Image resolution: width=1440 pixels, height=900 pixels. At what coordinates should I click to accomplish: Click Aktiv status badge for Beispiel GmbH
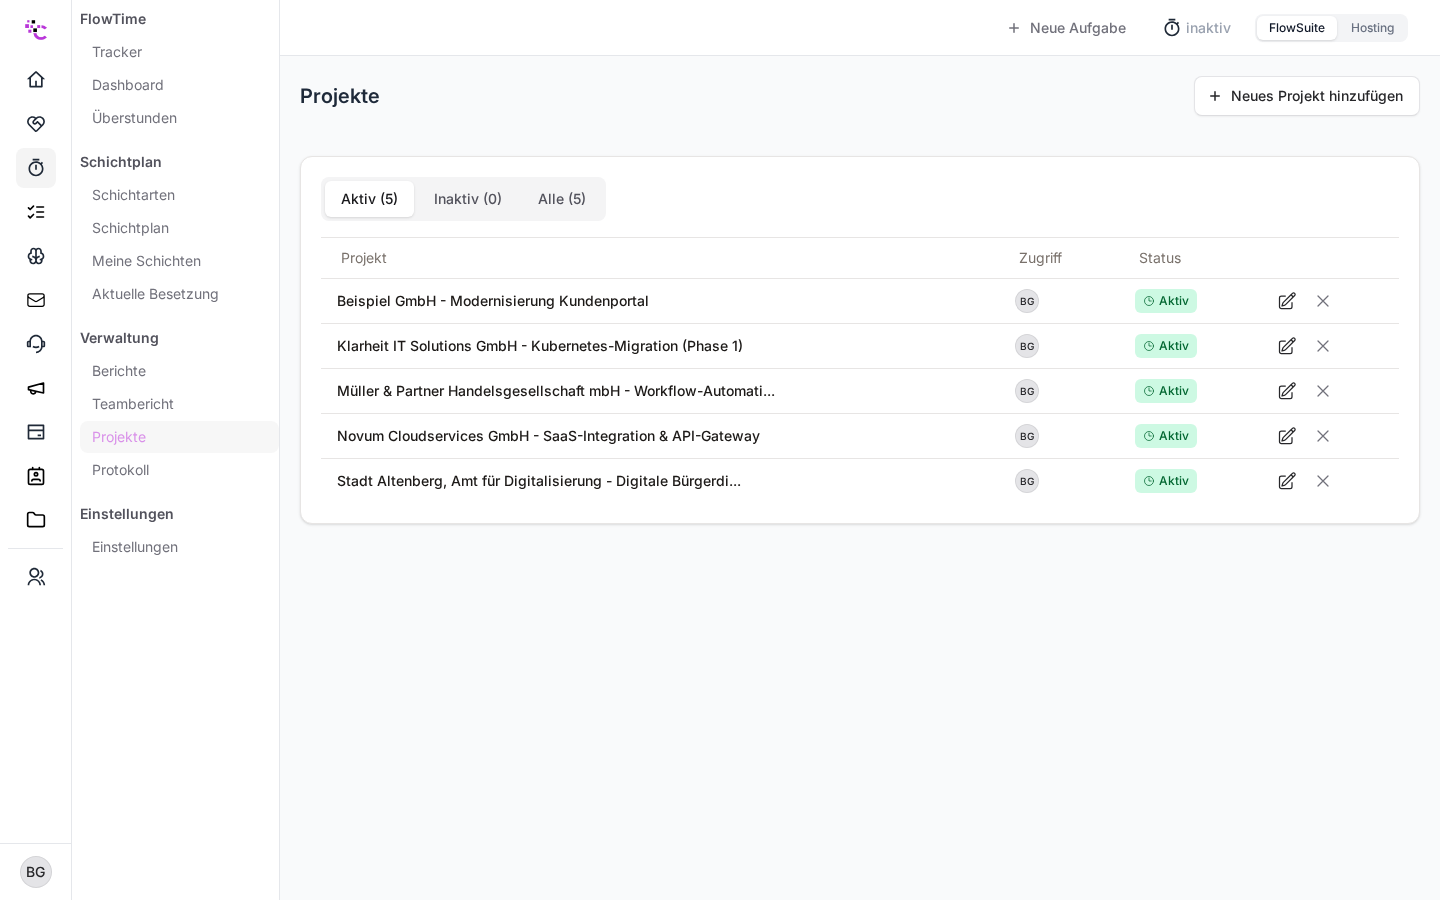pos(1166,301)
